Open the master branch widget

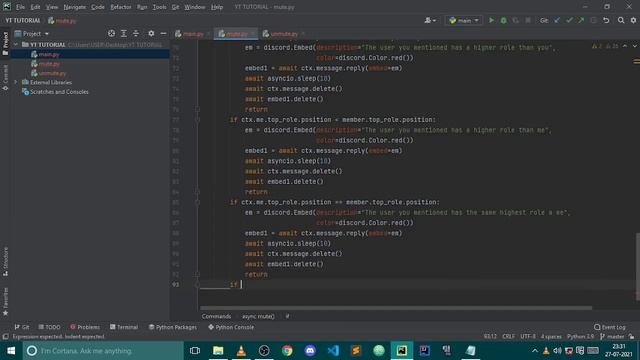tap(612, 336)
